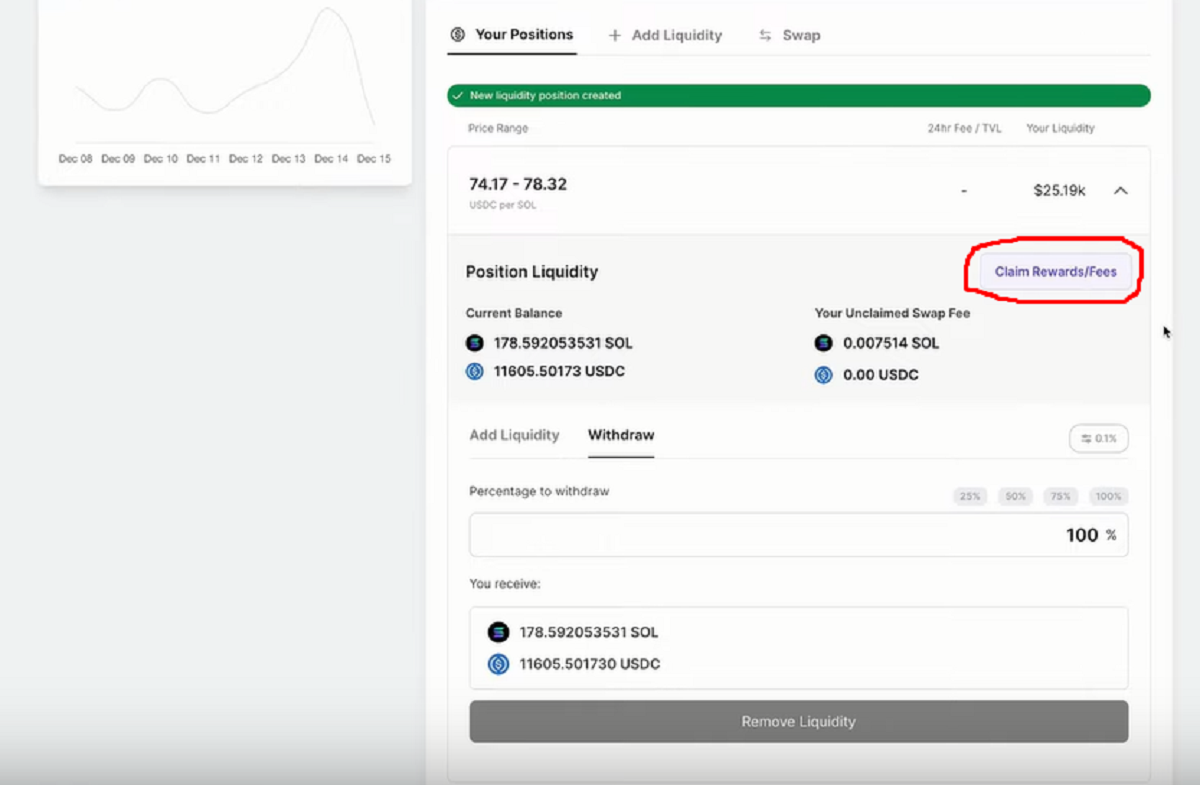Select the Withdraw tab
The image size is (1200, 785).
click(x=620, y=435)
